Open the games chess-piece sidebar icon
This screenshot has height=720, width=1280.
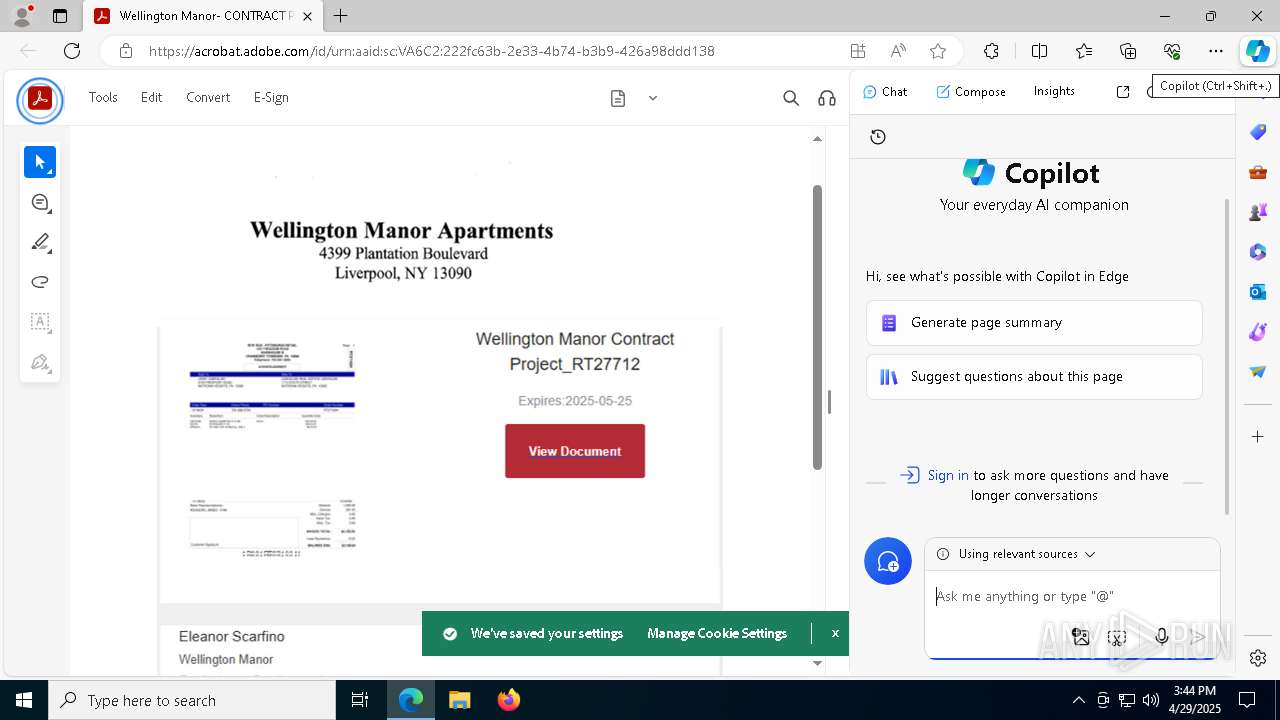(1258, 212)
